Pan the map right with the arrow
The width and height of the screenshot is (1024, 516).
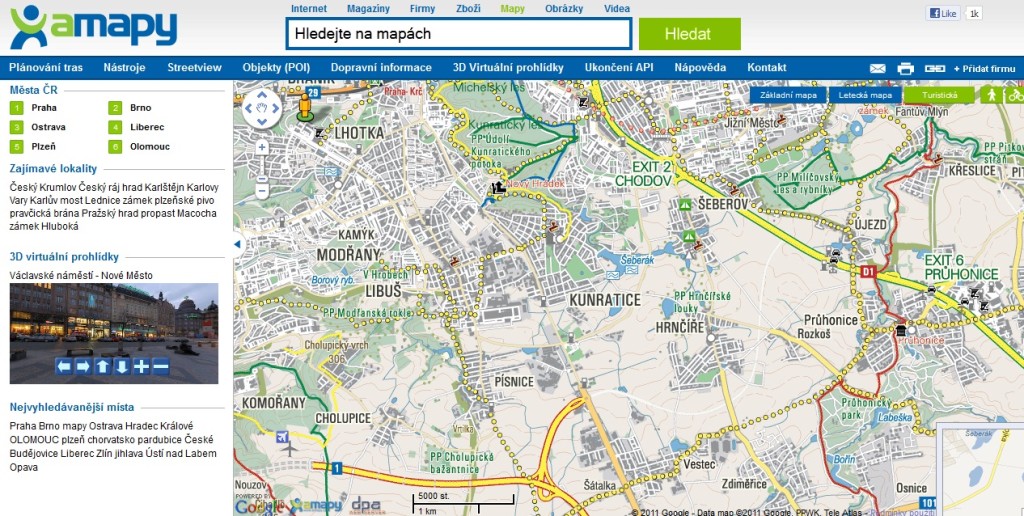click(275, 108)
